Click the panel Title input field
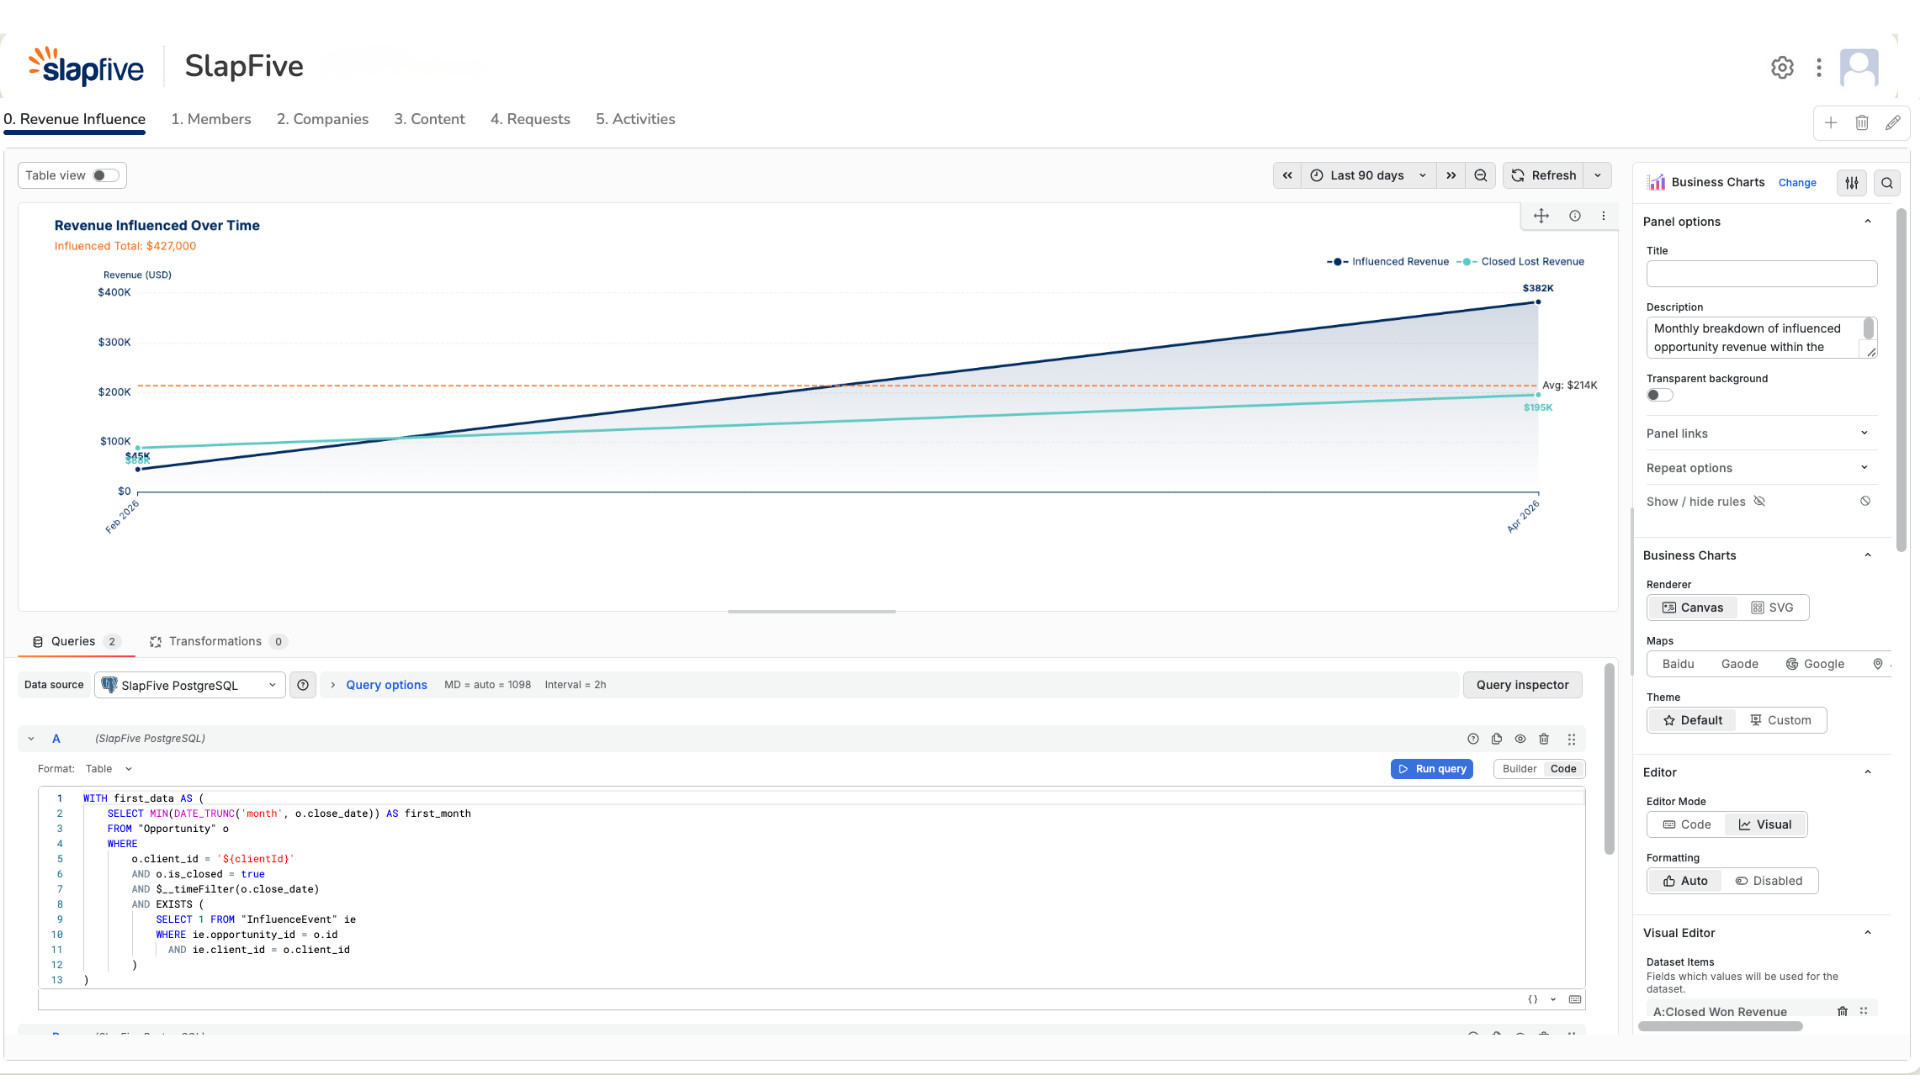Viewport: 1920px width, 1080px height. [x=1761, y=274]
